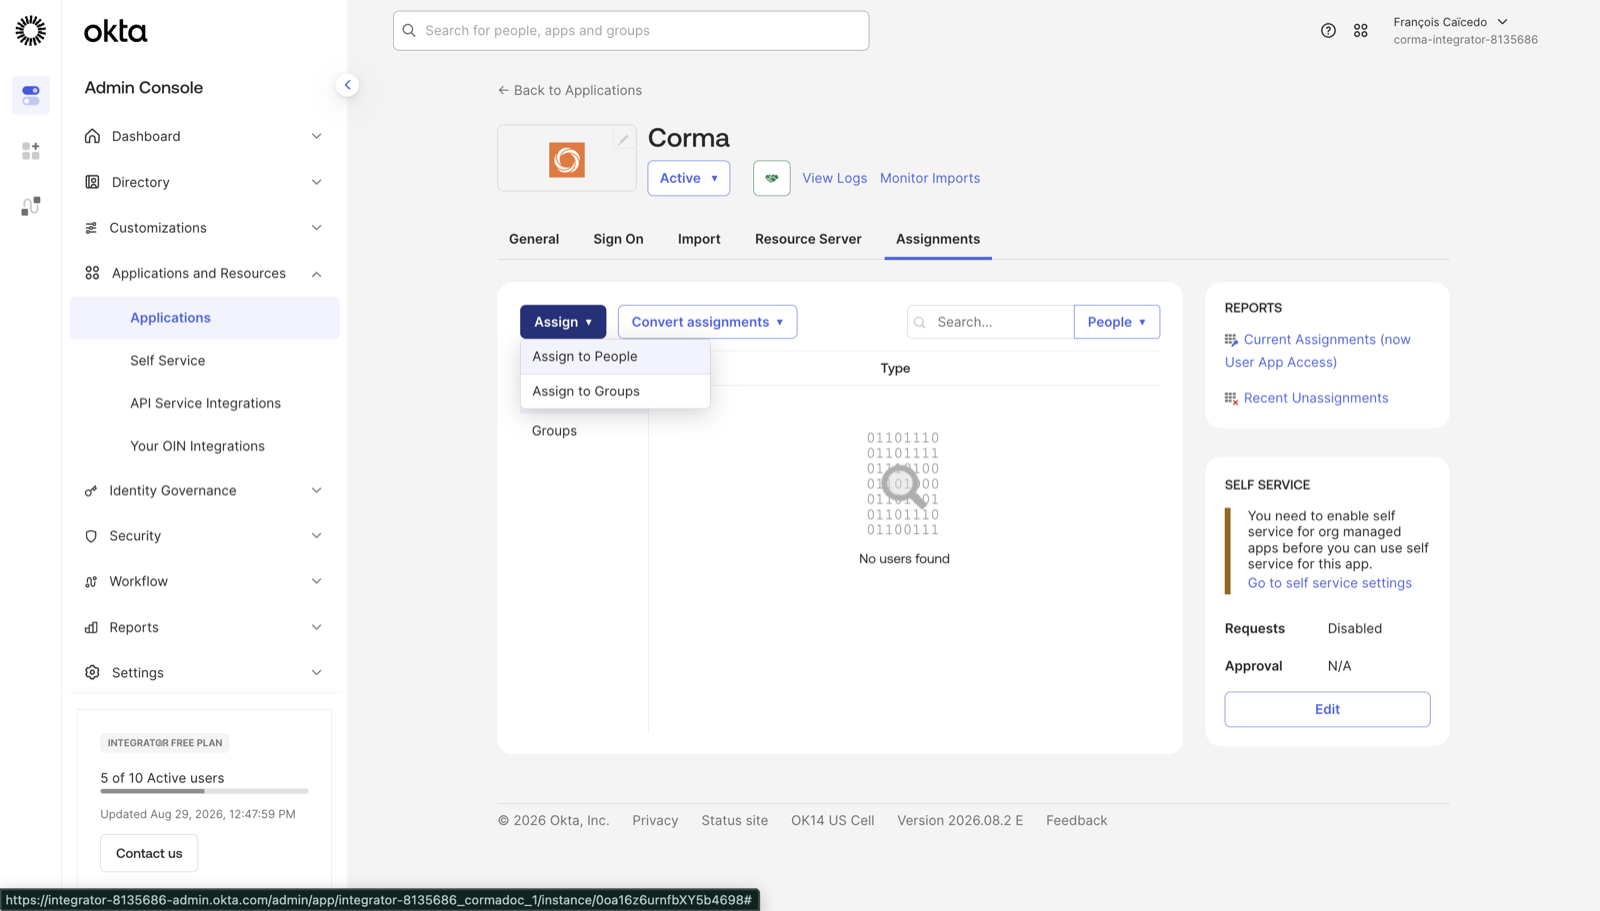Expand the Security sidebar section
Viewport: 1600px width, 911px height.
tap(204, 536)
